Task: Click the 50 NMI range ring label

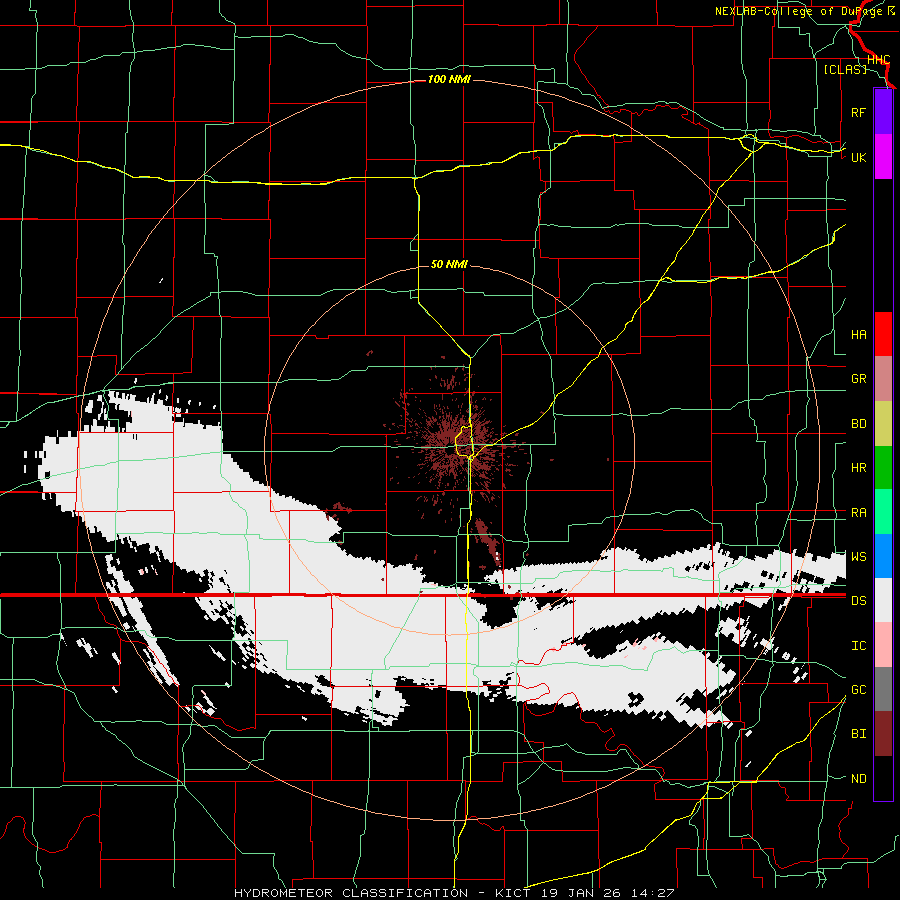Action: [449, 264]
